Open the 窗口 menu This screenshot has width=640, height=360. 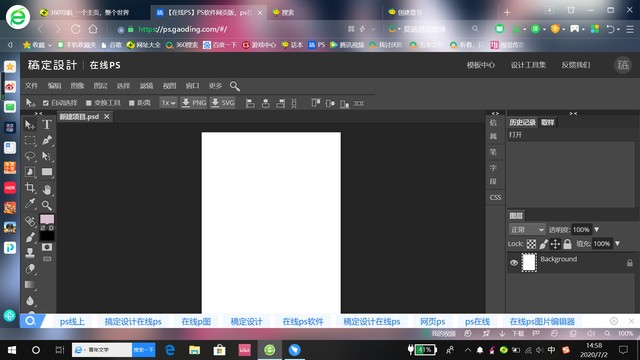(192, 86)
